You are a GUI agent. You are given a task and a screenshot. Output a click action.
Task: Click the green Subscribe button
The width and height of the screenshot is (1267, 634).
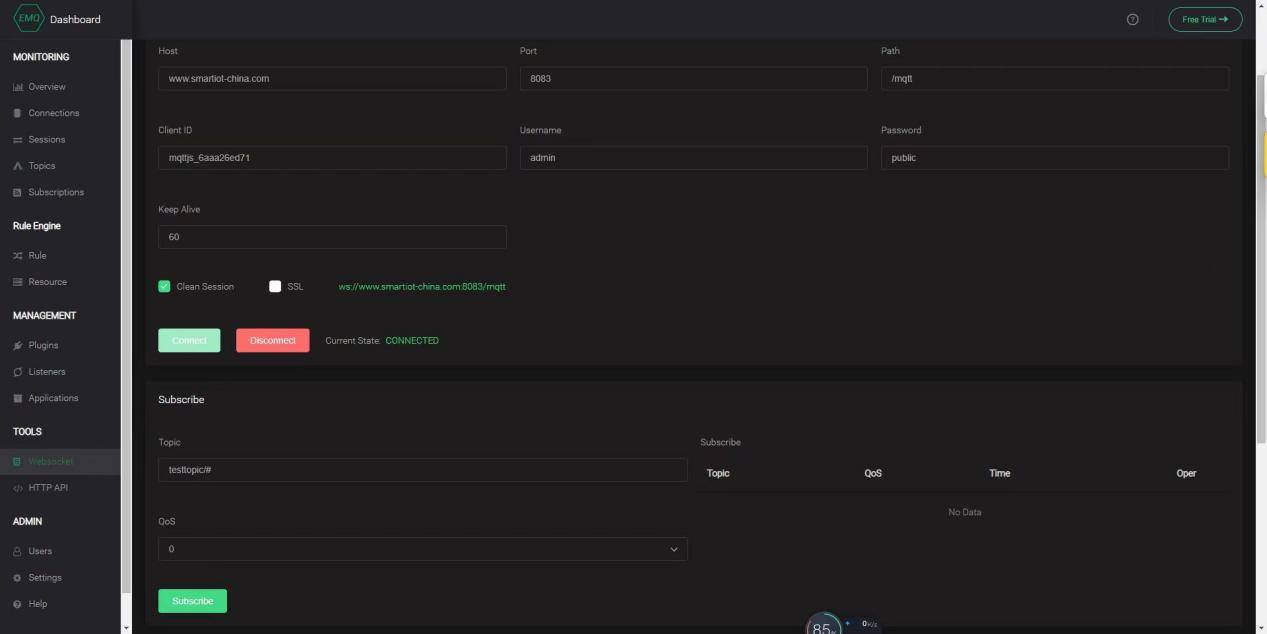tap(192, 601)
